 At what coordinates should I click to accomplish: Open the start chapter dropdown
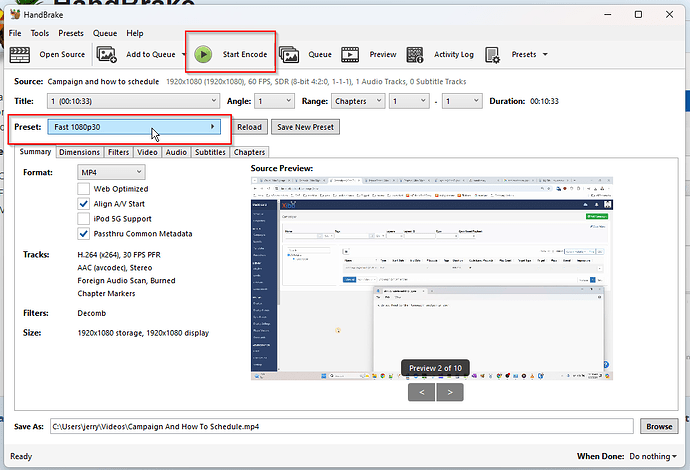(409, 101)
